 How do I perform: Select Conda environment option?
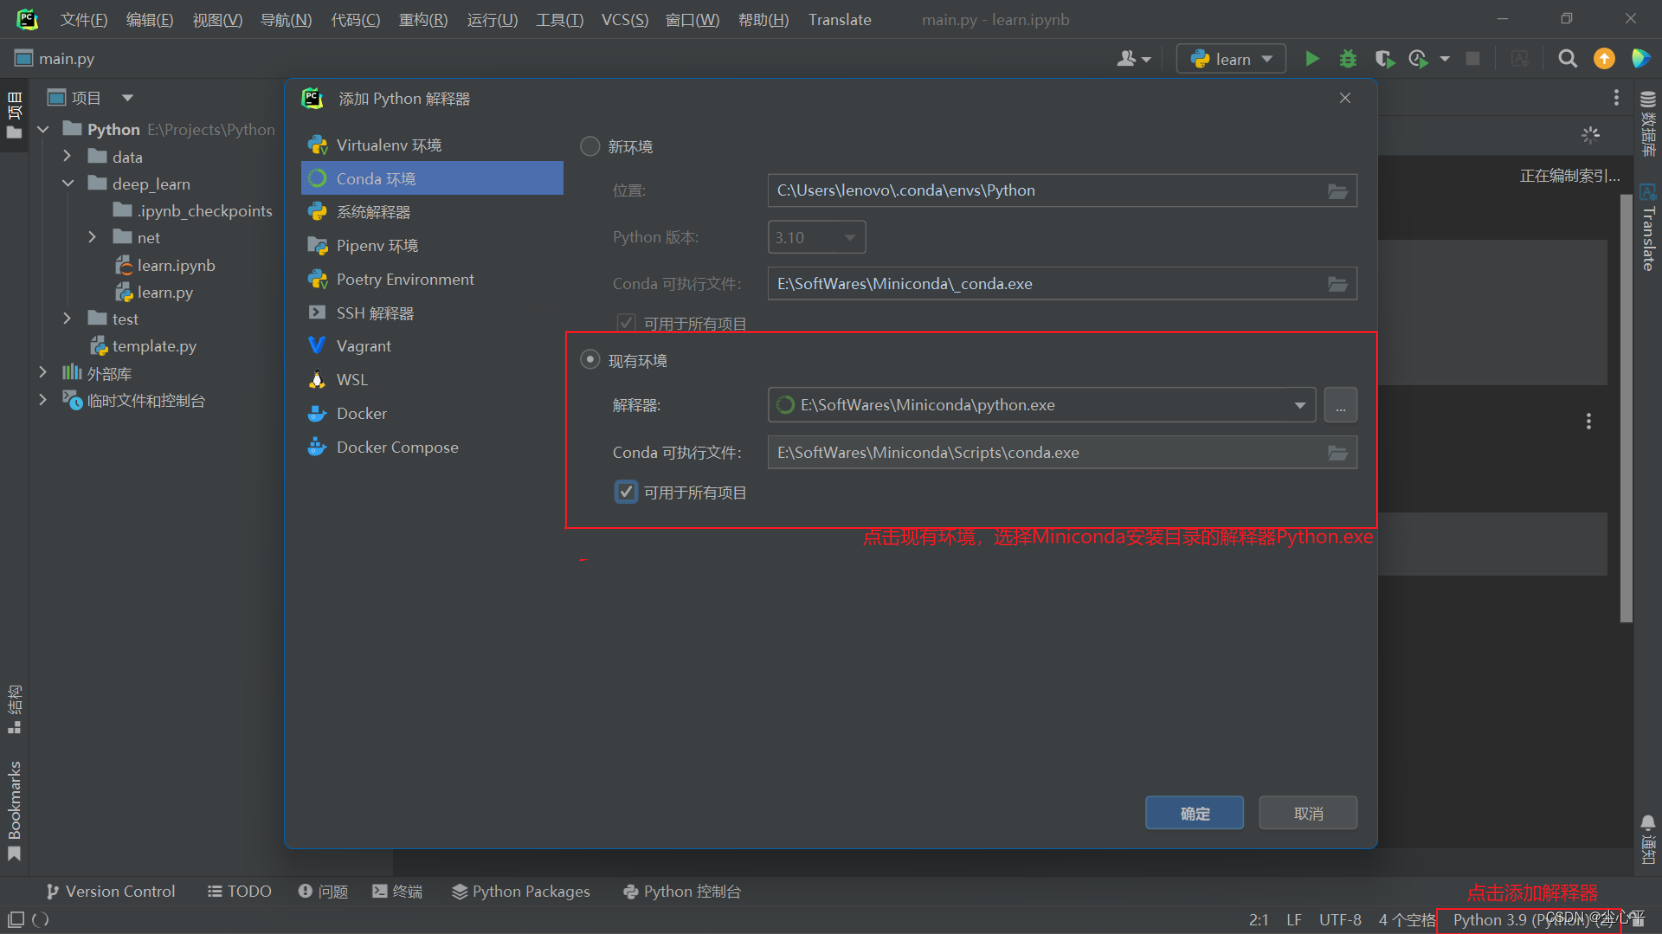tap(432, 178)
